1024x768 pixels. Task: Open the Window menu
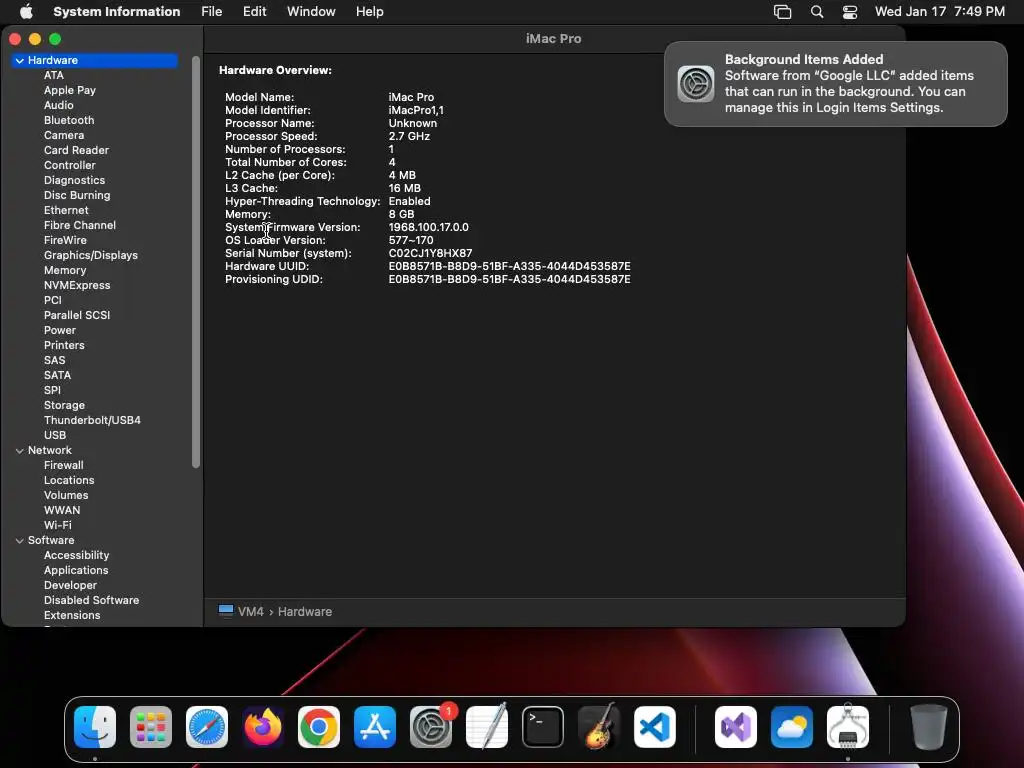pyautogui.click(x=311, y=12)
